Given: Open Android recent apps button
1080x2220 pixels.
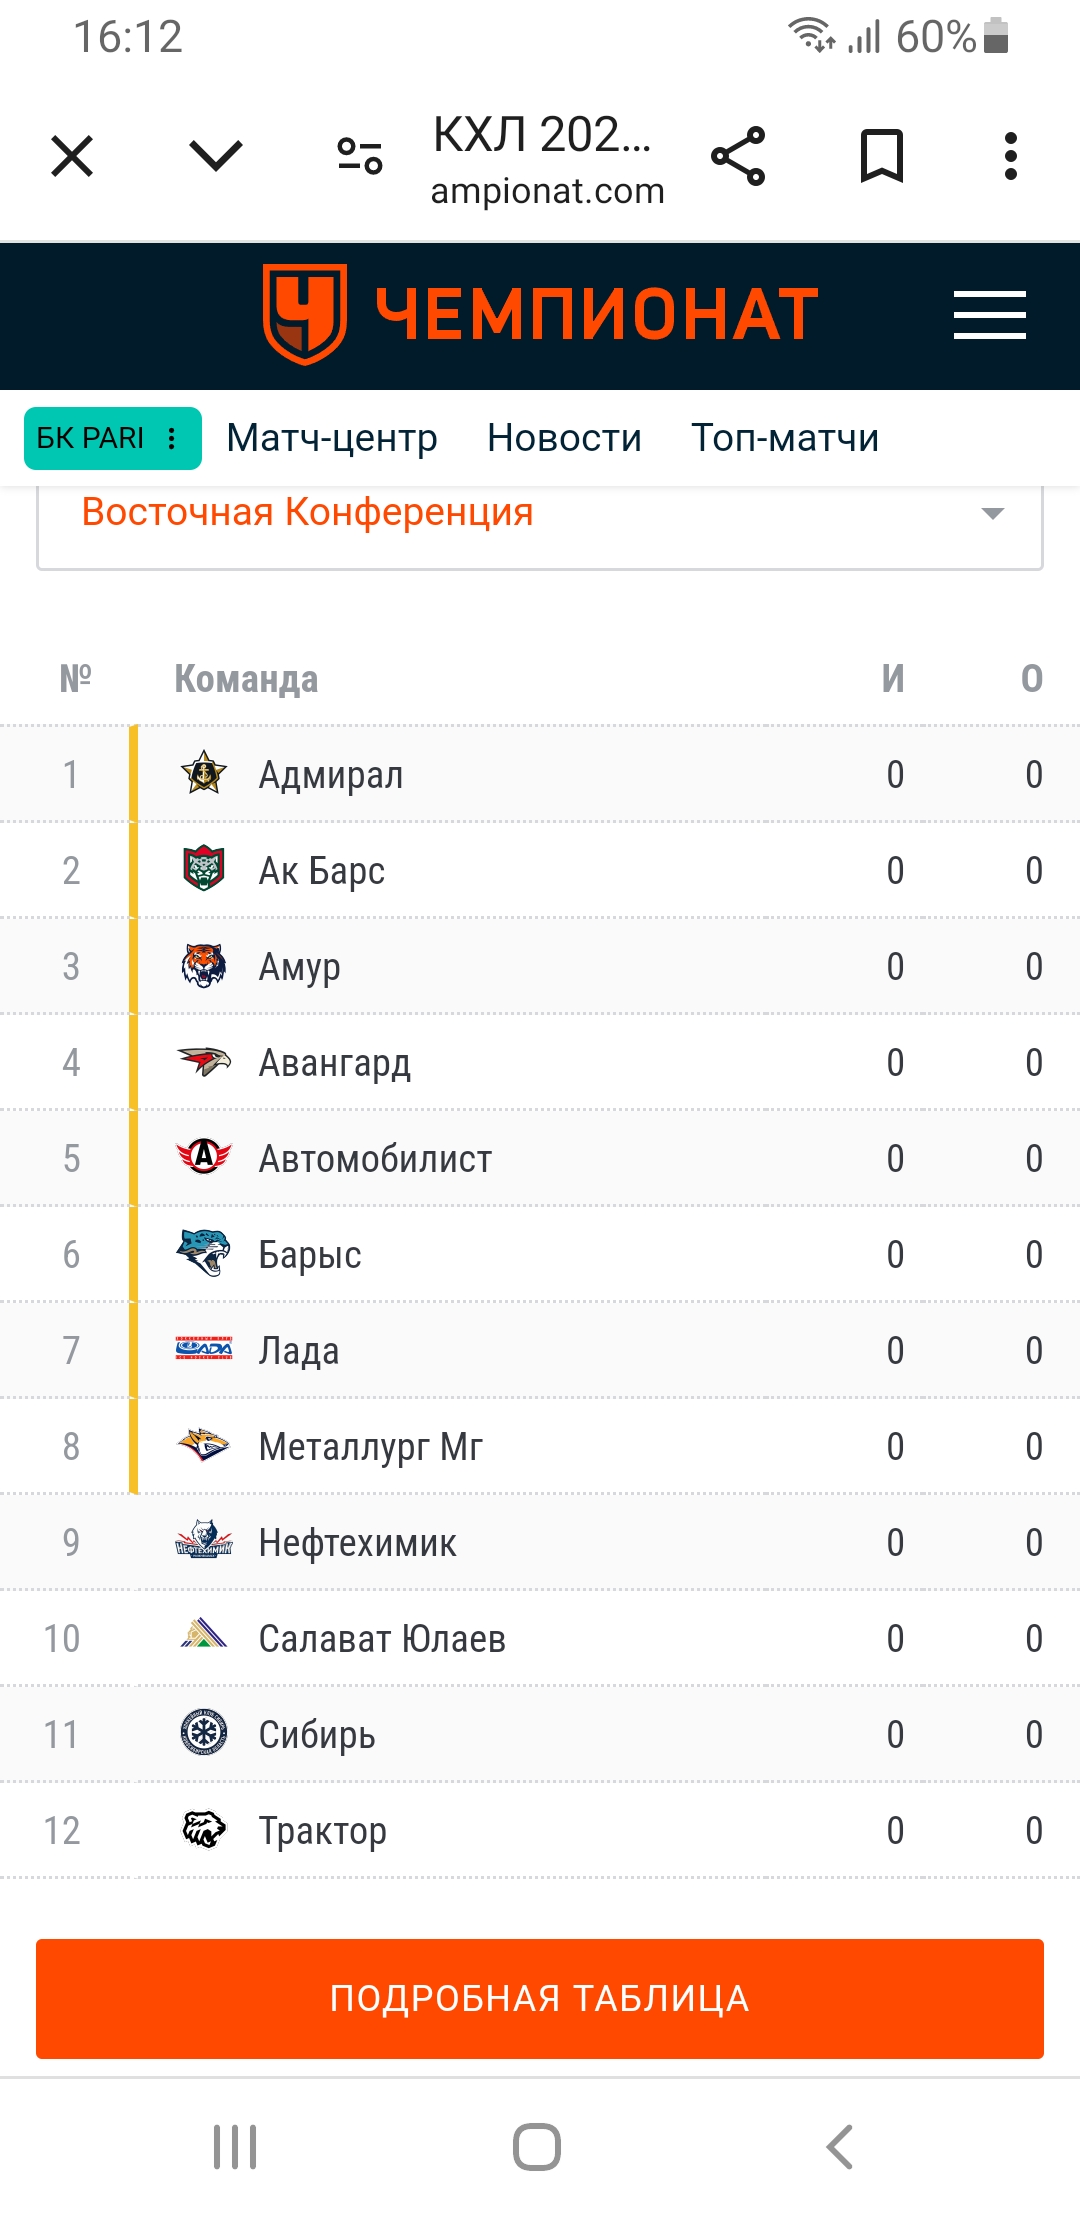Looking at the screenshot, I should [235, 2146].
